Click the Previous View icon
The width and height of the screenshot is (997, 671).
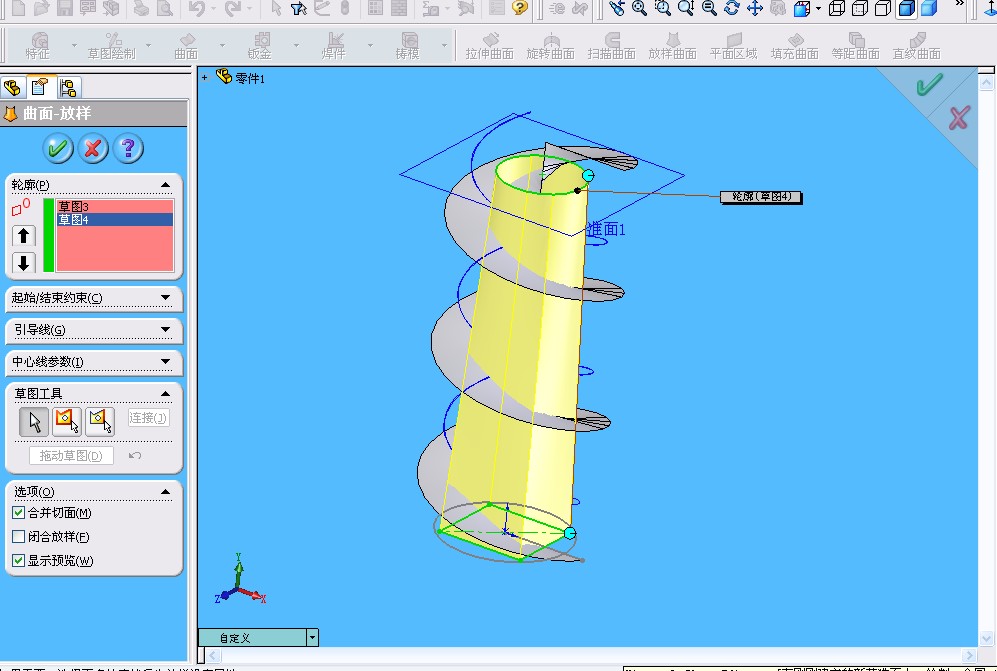click(x=616, y=8)
